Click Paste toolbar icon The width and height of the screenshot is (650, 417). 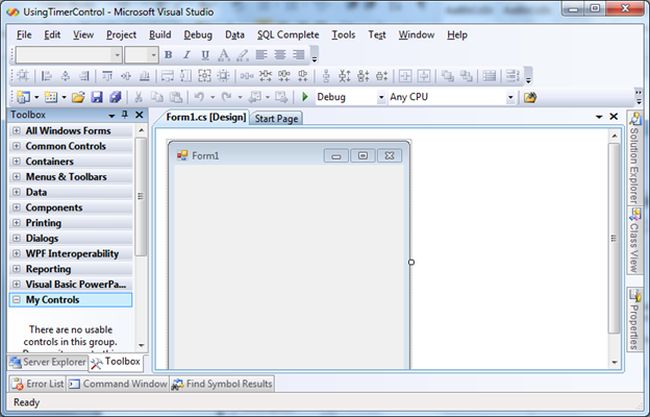click(176, 97)
